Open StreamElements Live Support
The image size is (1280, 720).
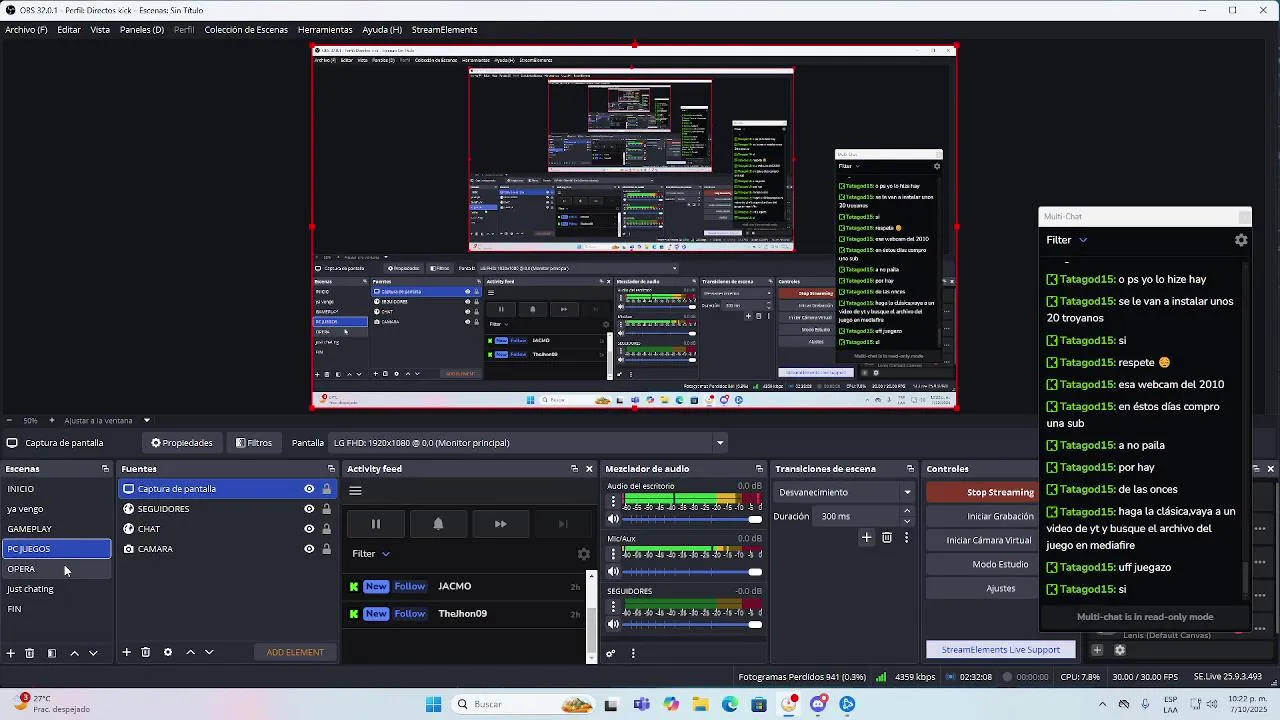point(1000,650)
